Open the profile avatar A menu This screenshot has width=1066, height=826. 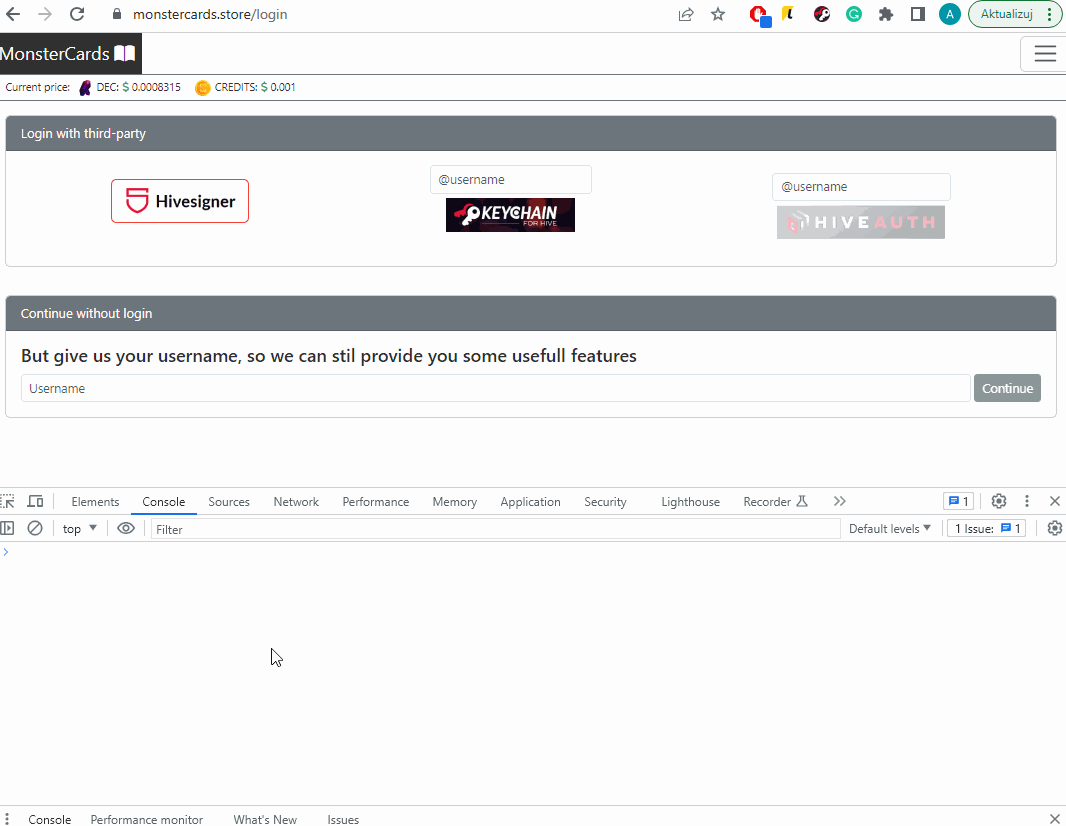point(950,14)
